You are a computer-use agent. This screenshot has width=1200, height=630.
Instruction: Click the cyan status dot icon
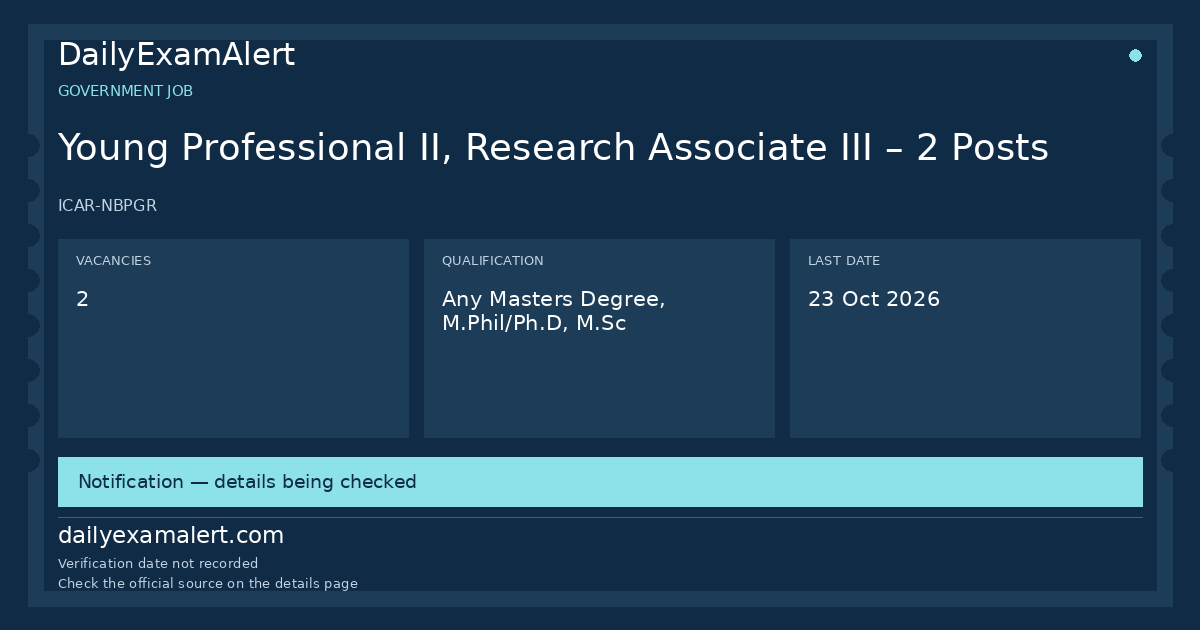(x=1135, y=56)
